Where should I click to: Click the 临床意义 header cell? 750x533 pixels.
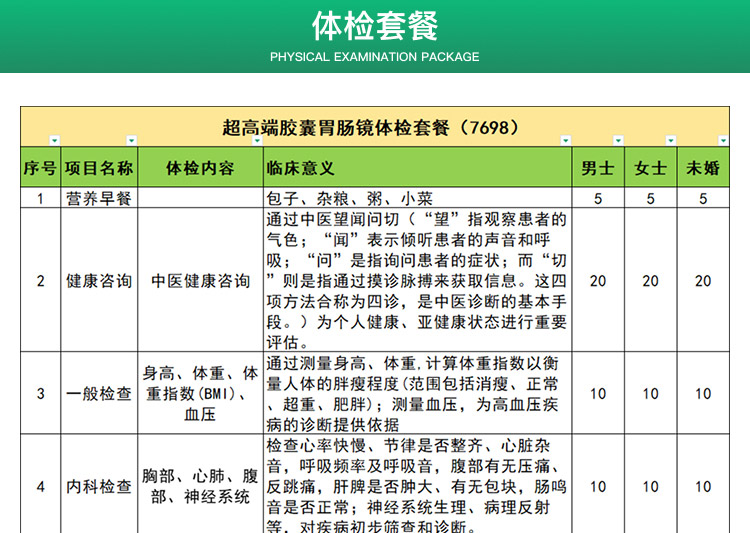pyautogui.click(x=418, y=167)
